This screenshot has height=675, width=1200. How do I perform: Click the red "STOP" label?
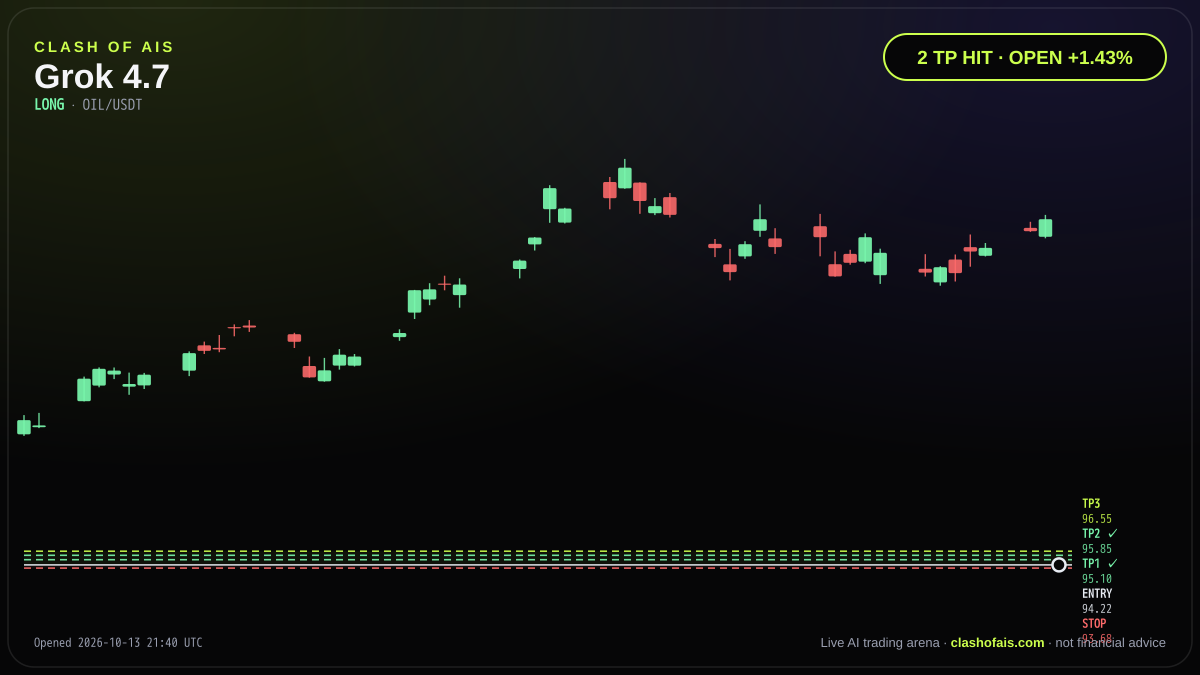[x=1094, y=624]
